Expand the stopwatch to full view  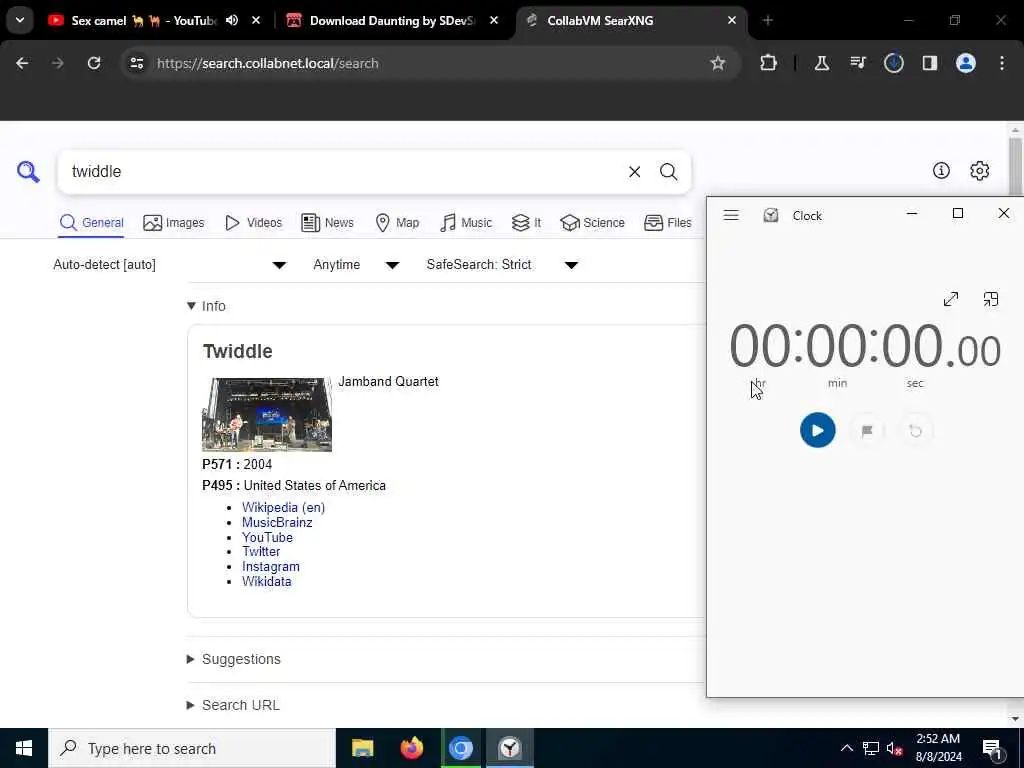[x=951, y=299]
